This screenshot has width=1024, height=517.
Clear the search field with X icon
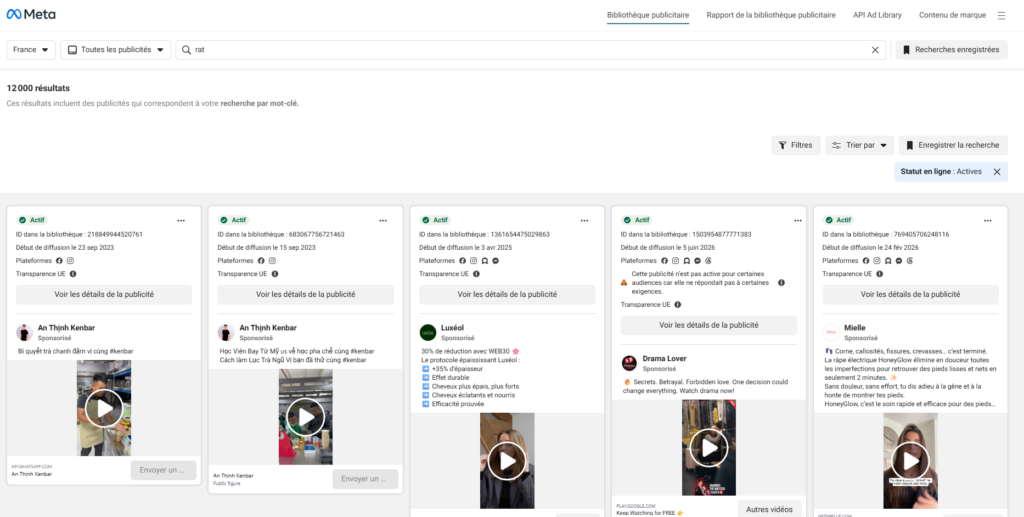click(875, 50)
